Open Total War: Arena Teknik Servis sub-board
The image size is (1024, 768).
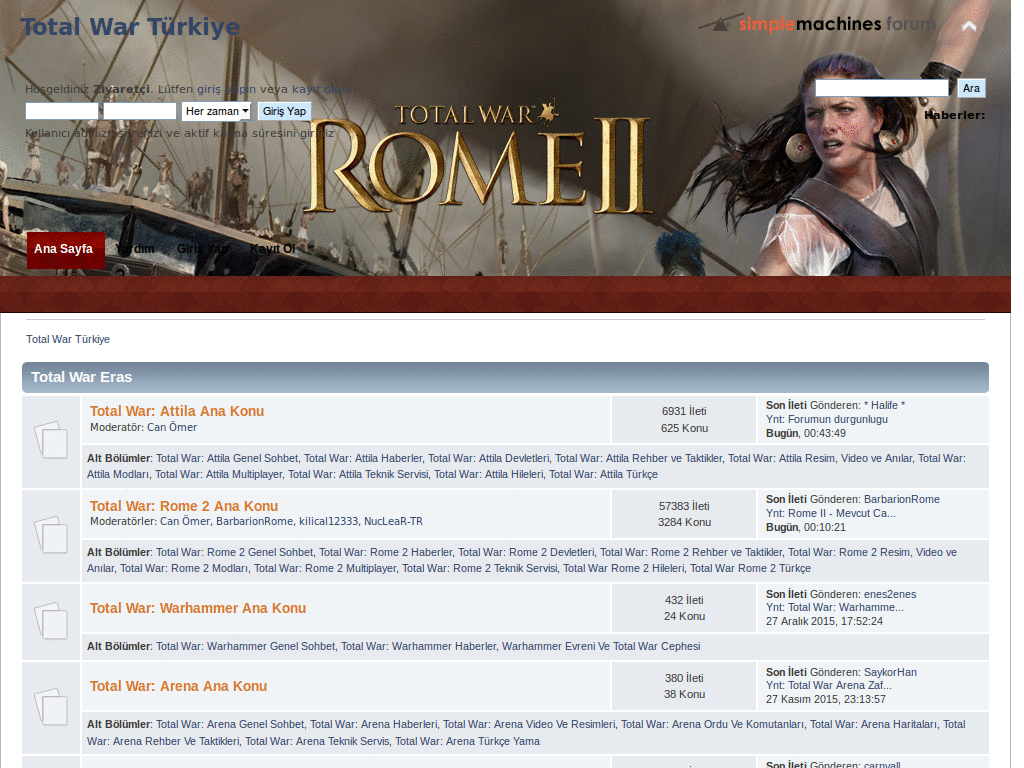click(x=317, y=741)
